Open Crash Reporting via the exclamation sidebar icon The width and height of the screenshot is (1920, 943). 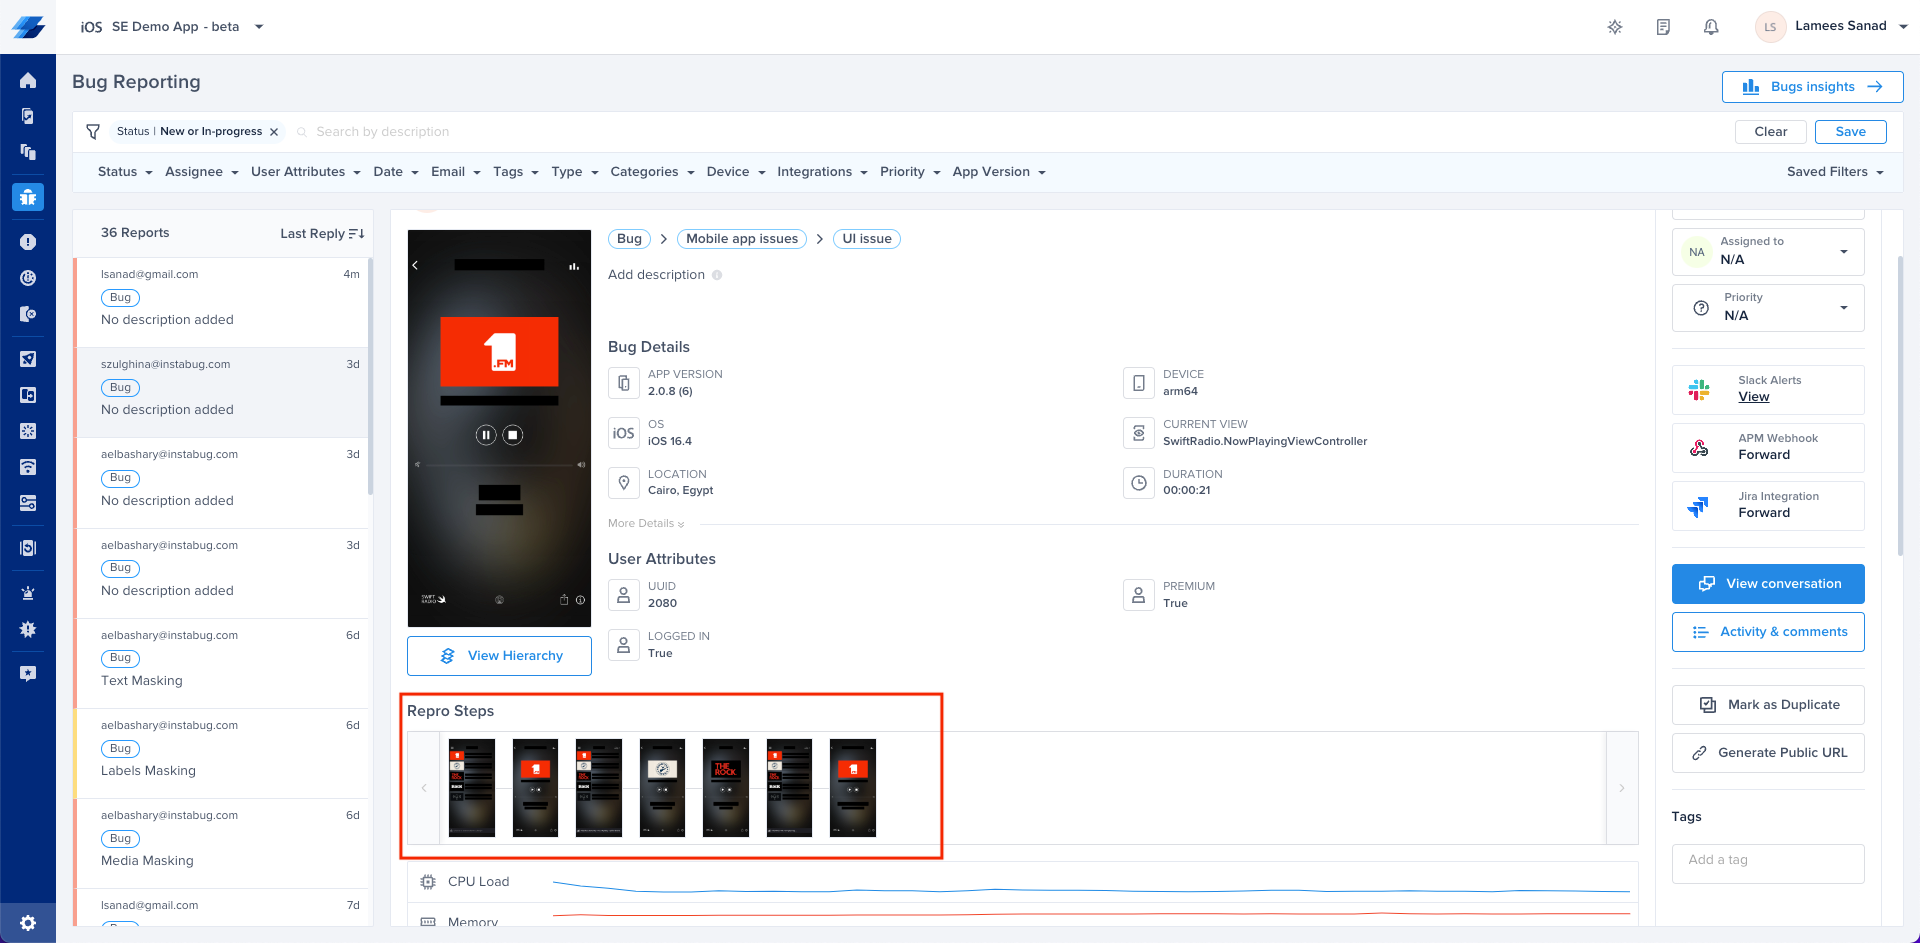28,241
